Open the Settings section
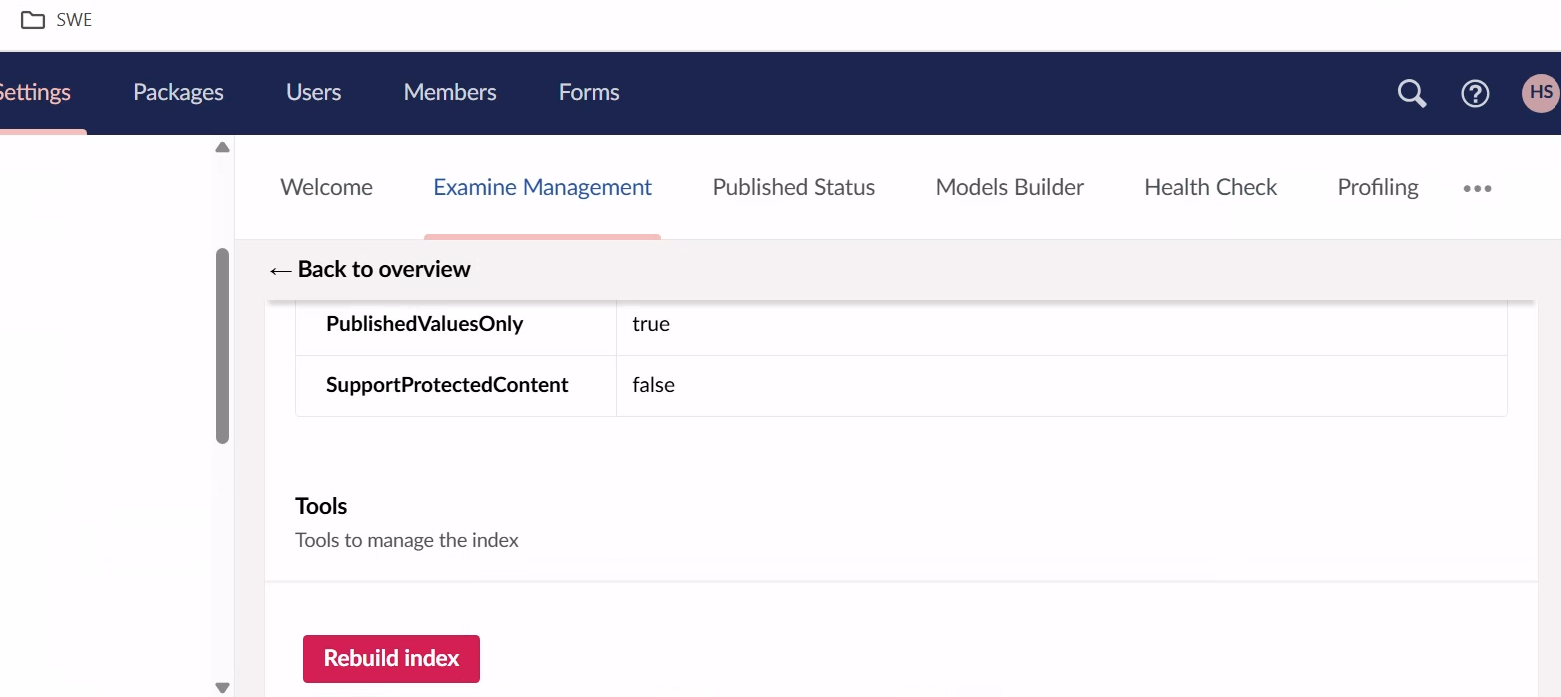Screen dimensions: 1561x697 point(35,93)
